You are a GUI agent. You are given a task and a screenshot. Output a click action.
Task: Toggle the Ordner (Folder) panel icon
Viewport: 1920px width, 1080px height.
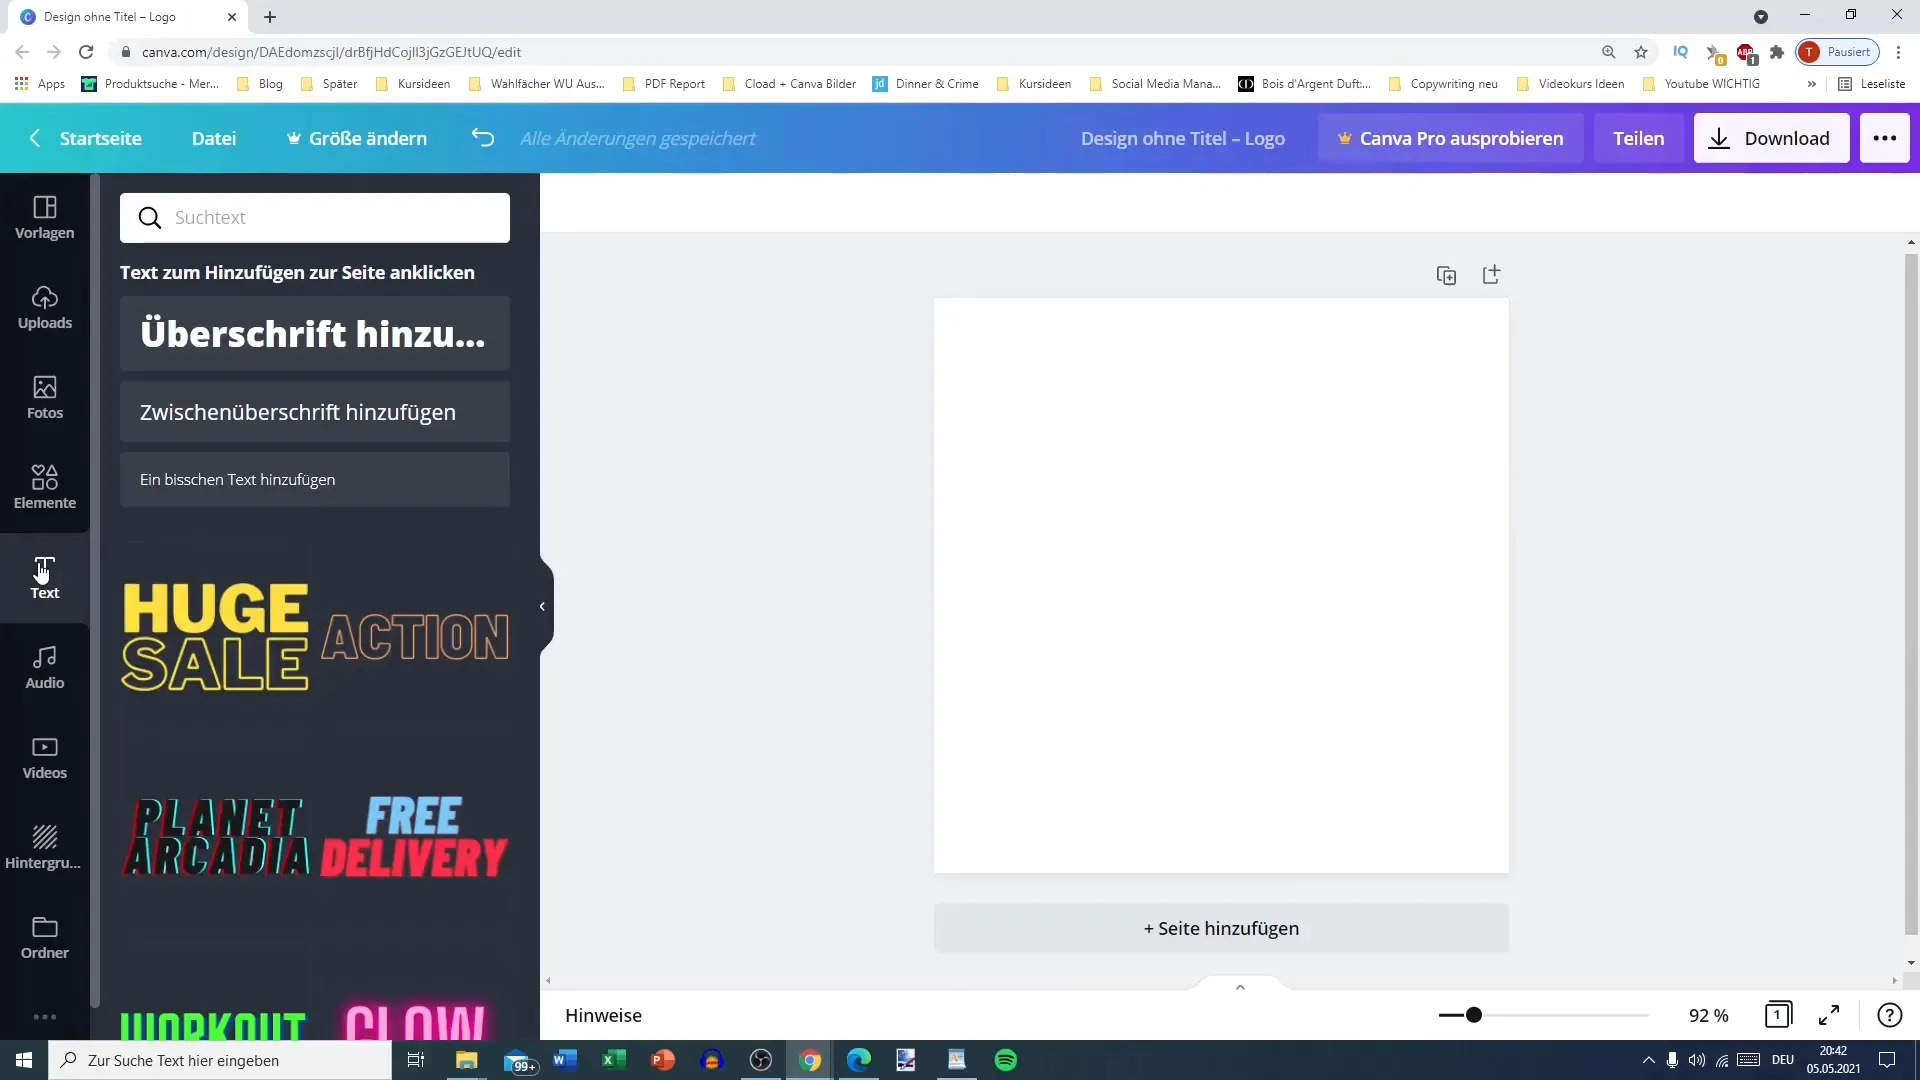44,936
